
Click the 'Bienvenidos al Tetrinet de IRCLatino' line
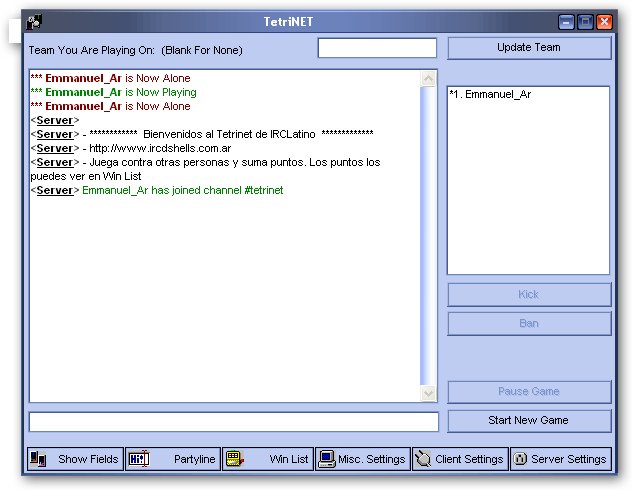pos(202,134)
